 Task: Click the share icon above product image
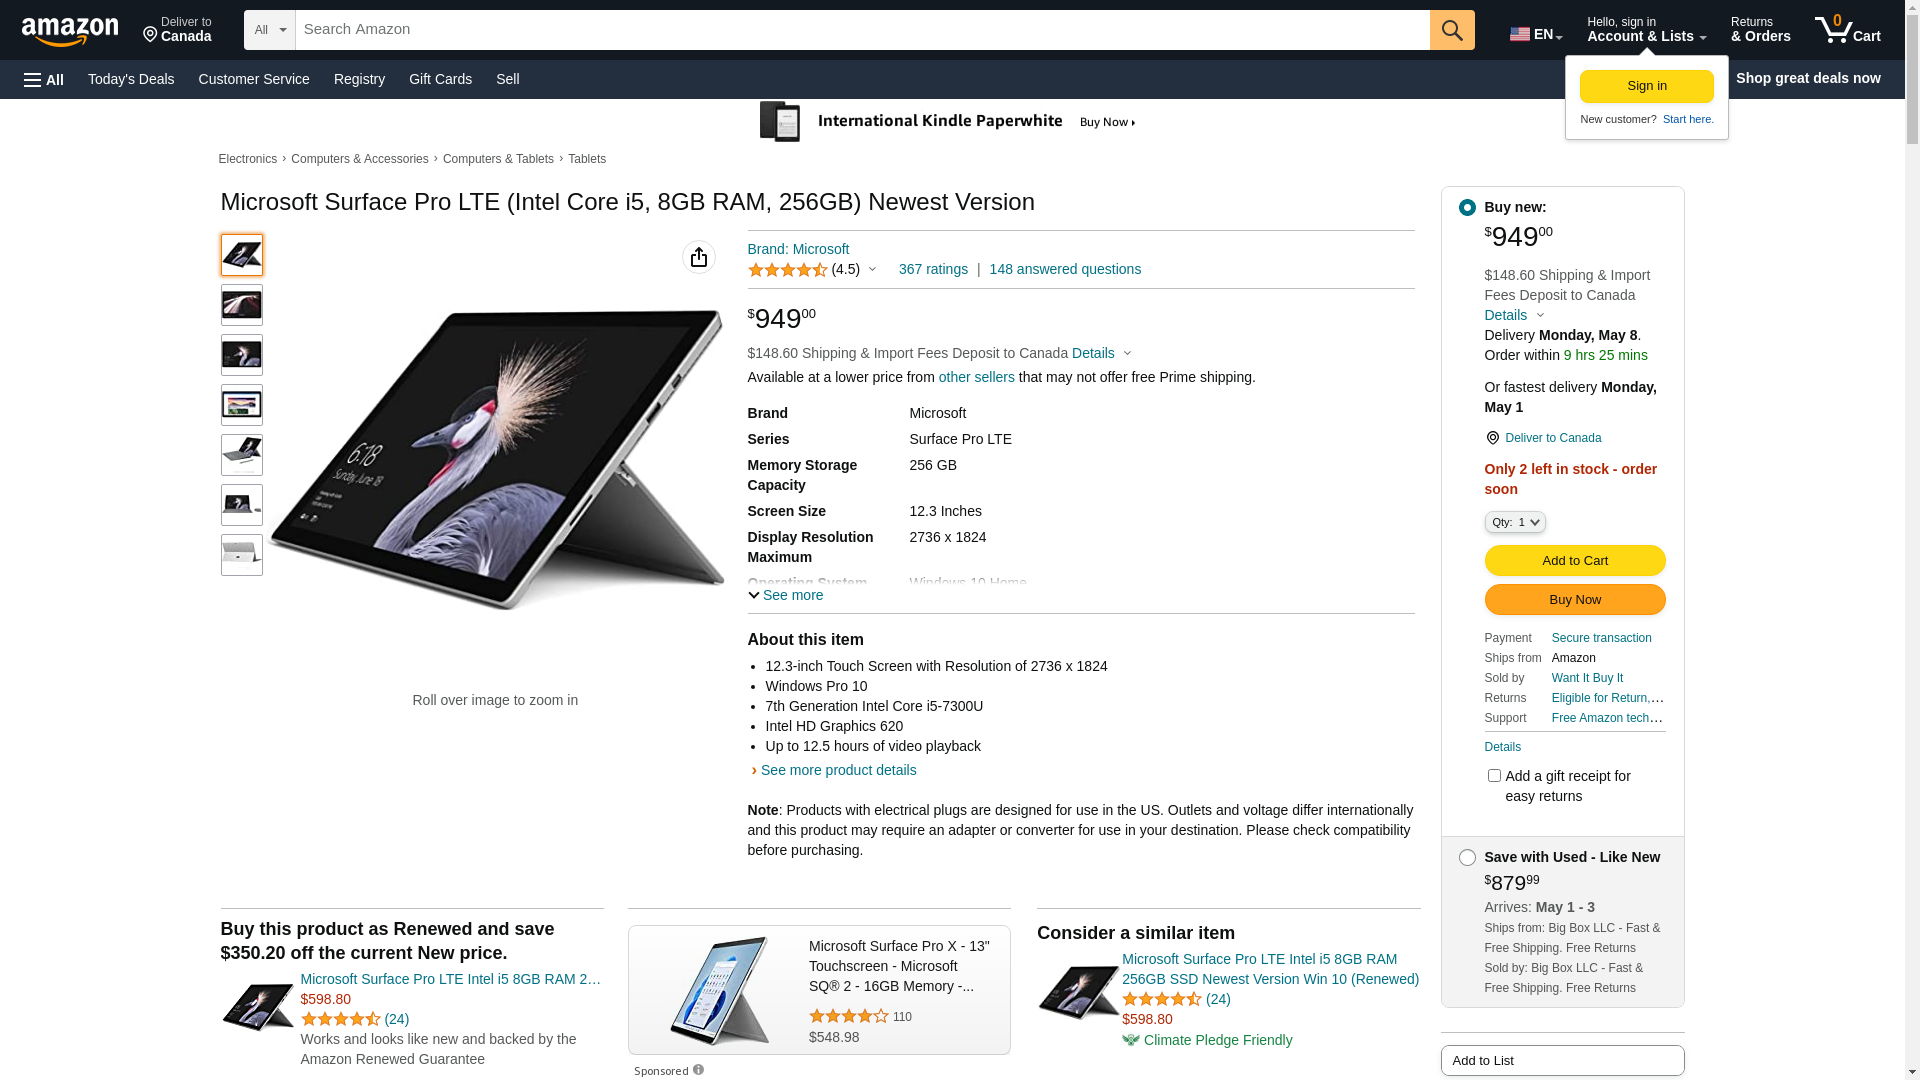coord(699,257)
